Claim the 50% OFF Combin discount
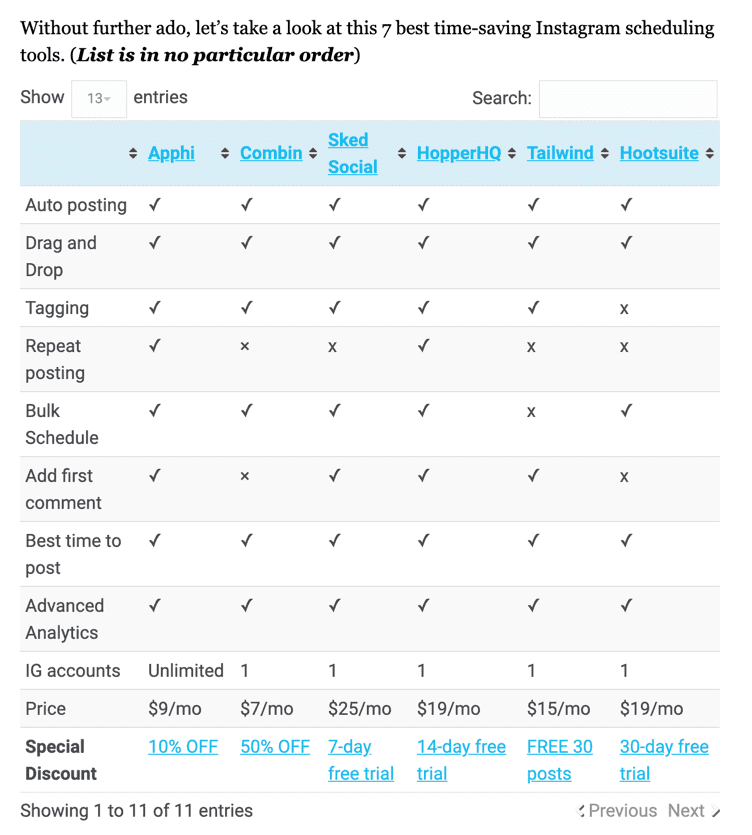752x835 pixels. point(274,747)
